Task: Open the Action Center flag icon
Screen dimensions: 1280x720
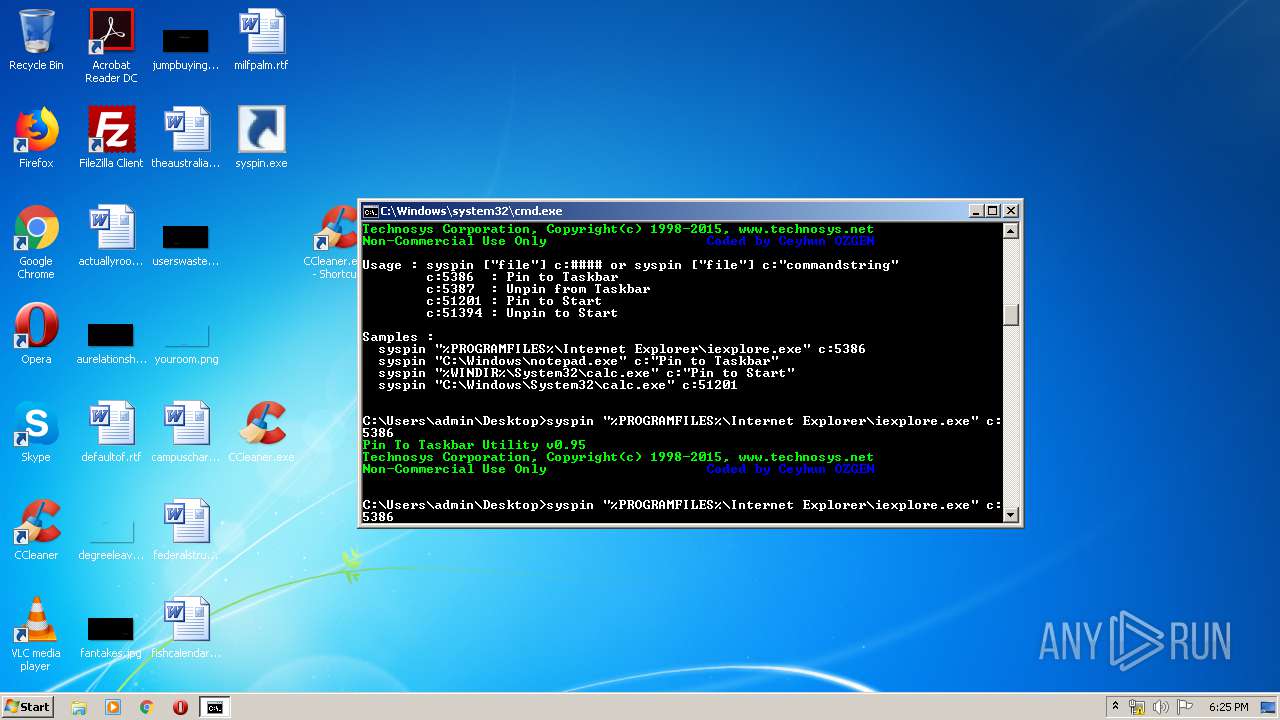Action: (x=1185, y=707)
